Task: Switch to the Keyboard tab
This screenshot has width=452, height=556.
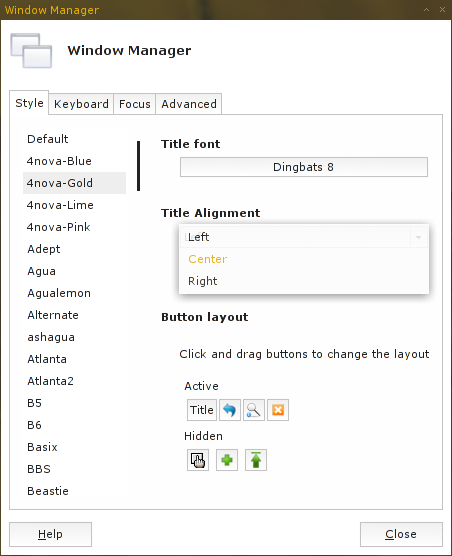Action: click(81, 104)
